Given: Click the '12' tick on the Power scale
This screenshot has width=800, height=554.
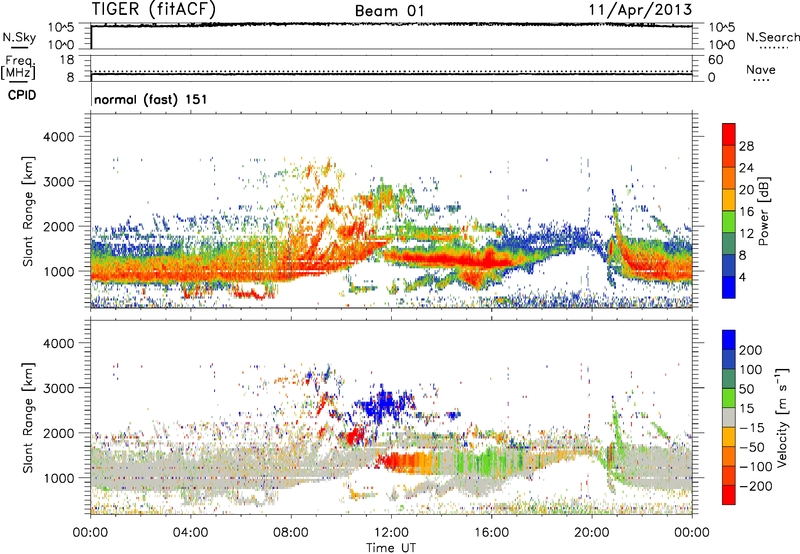Looking at the screenshot, I should point(746,234).
